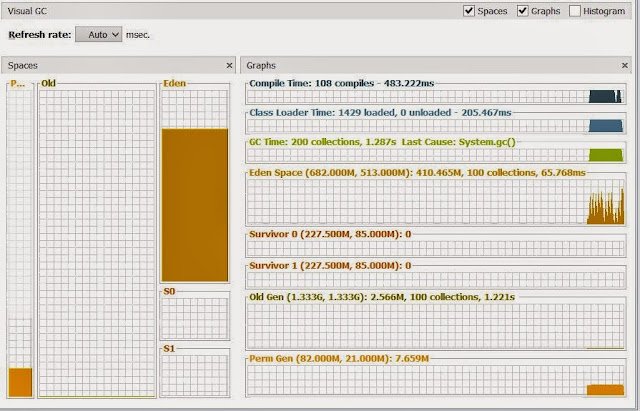Click the Compile Time graph label
This screenshot has height=411, width=640.
click(x=341, y=83)
